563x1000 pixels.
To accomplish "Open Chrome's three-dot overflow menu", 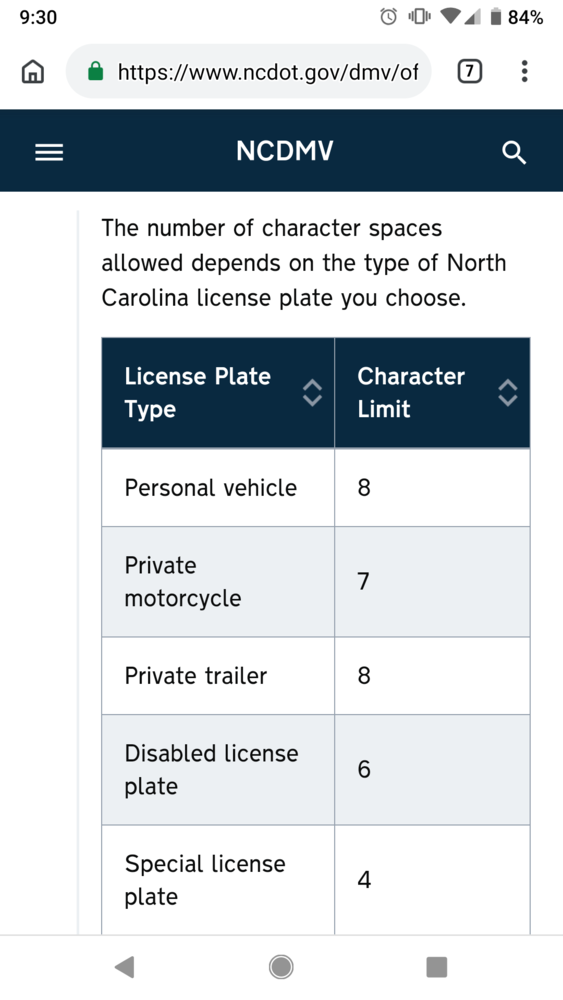I will pos(524,71).
